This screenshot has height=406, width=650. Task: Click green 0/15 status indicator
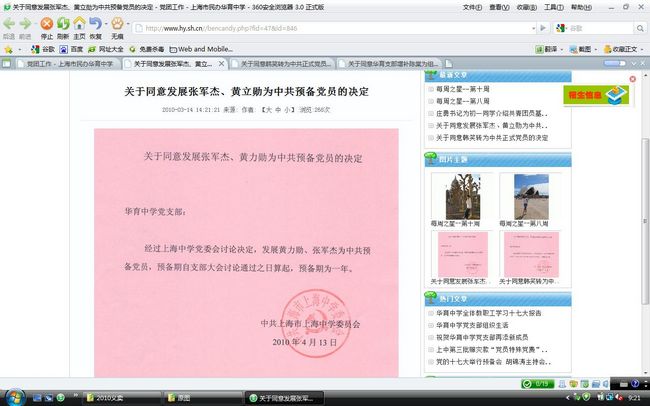pyautogui.click(x=537, y=384)
